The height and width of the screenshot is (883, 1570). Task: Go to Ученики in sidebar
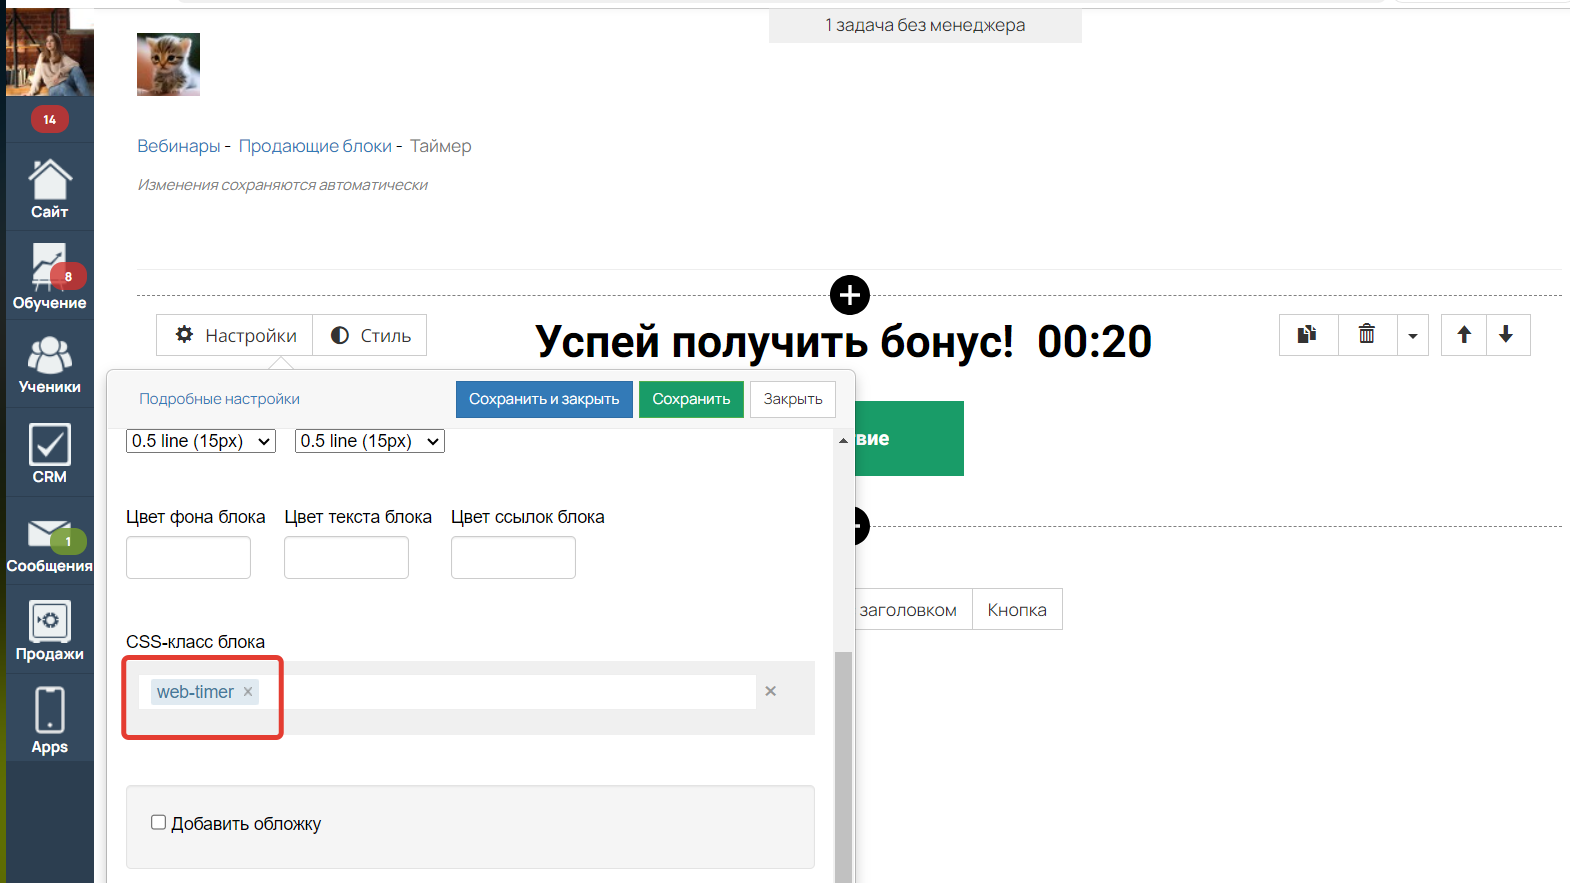pos(49,364)
